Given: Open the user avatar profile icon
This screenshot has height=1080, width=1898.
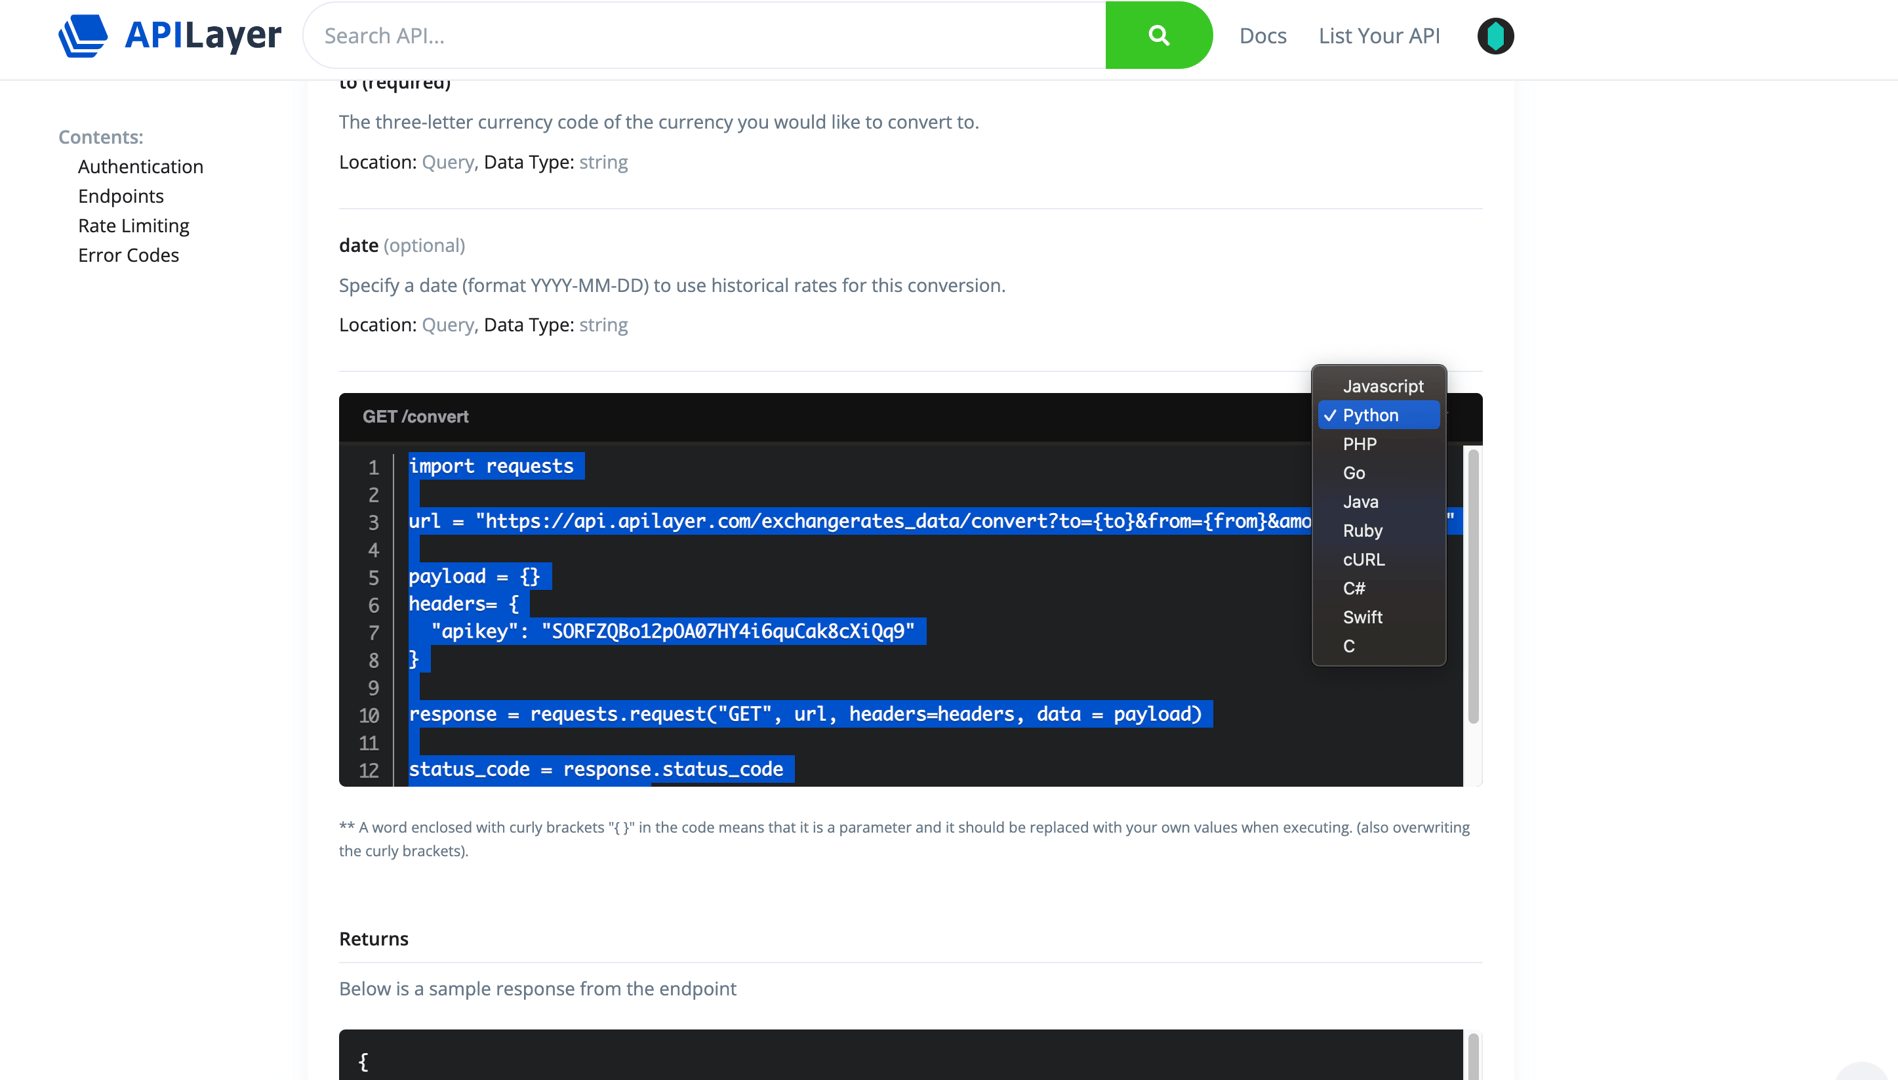Looking at the screenshot, I should 1495,36.
